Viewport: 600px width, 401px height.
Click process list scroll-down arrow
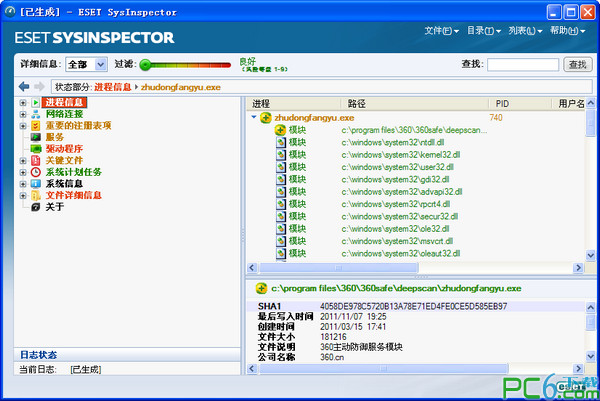click(590, 255)
